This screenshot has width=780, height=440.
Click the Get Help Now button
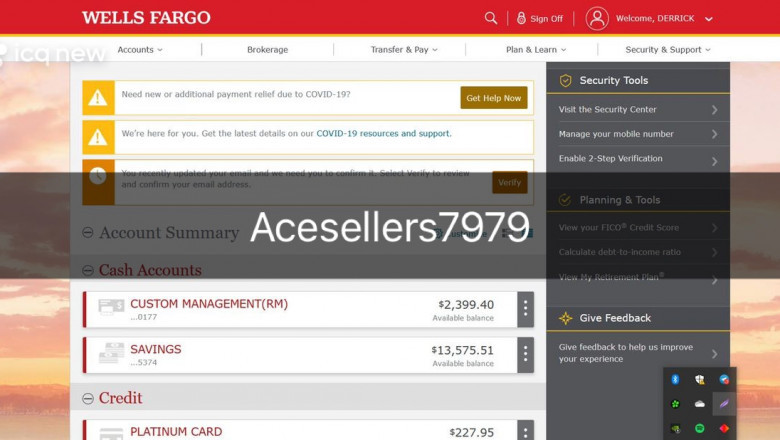493,98
